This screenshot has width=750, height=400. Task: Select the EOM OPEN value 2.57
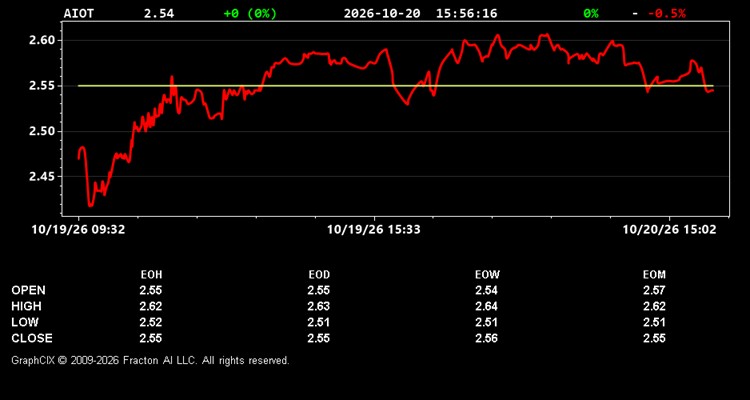tap(654, 290)
